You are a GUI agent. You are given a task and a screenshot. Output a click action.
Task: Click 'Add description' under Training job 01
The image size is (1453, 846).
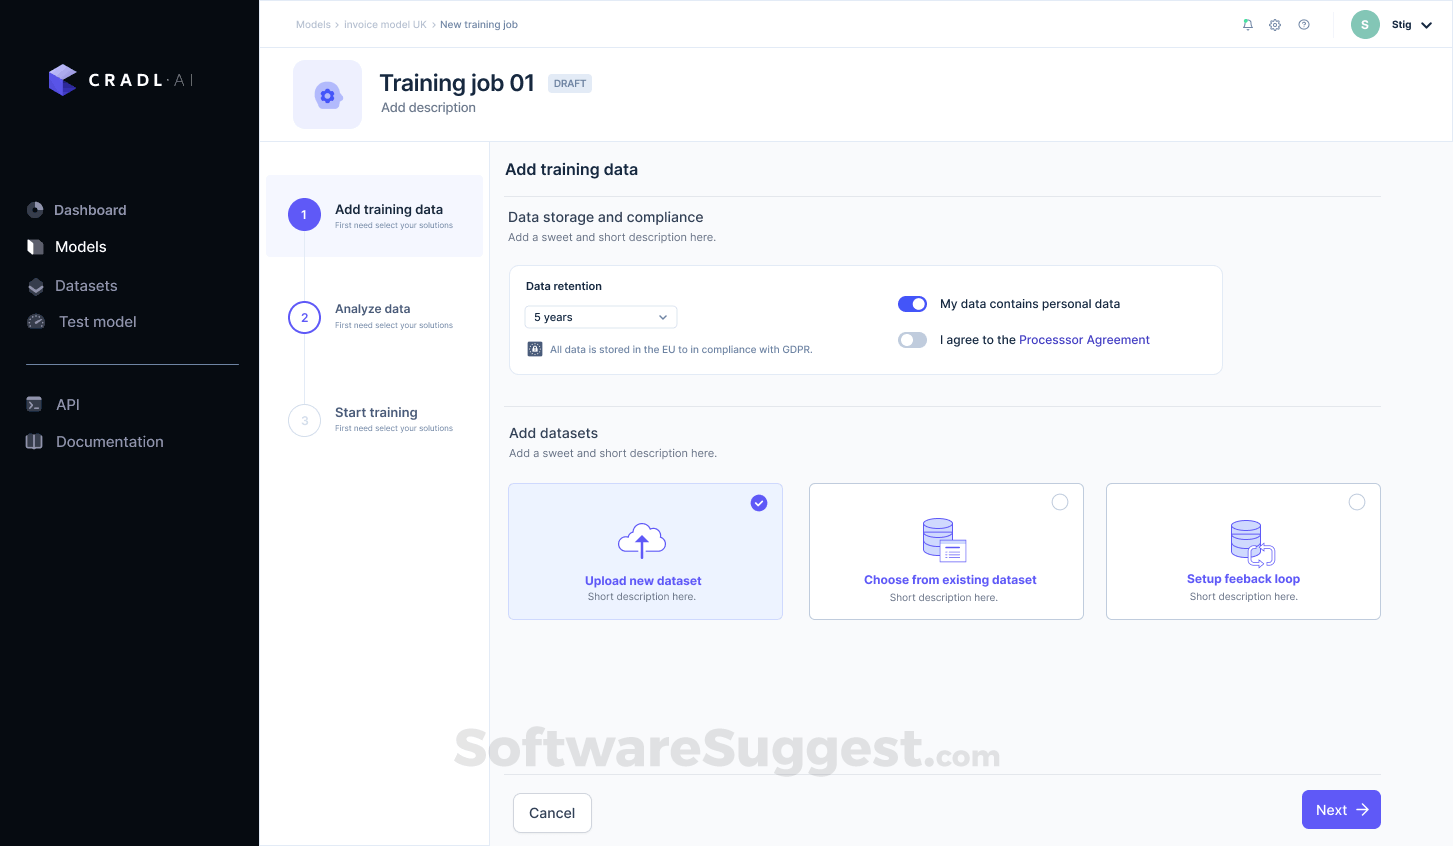[428, 107]
